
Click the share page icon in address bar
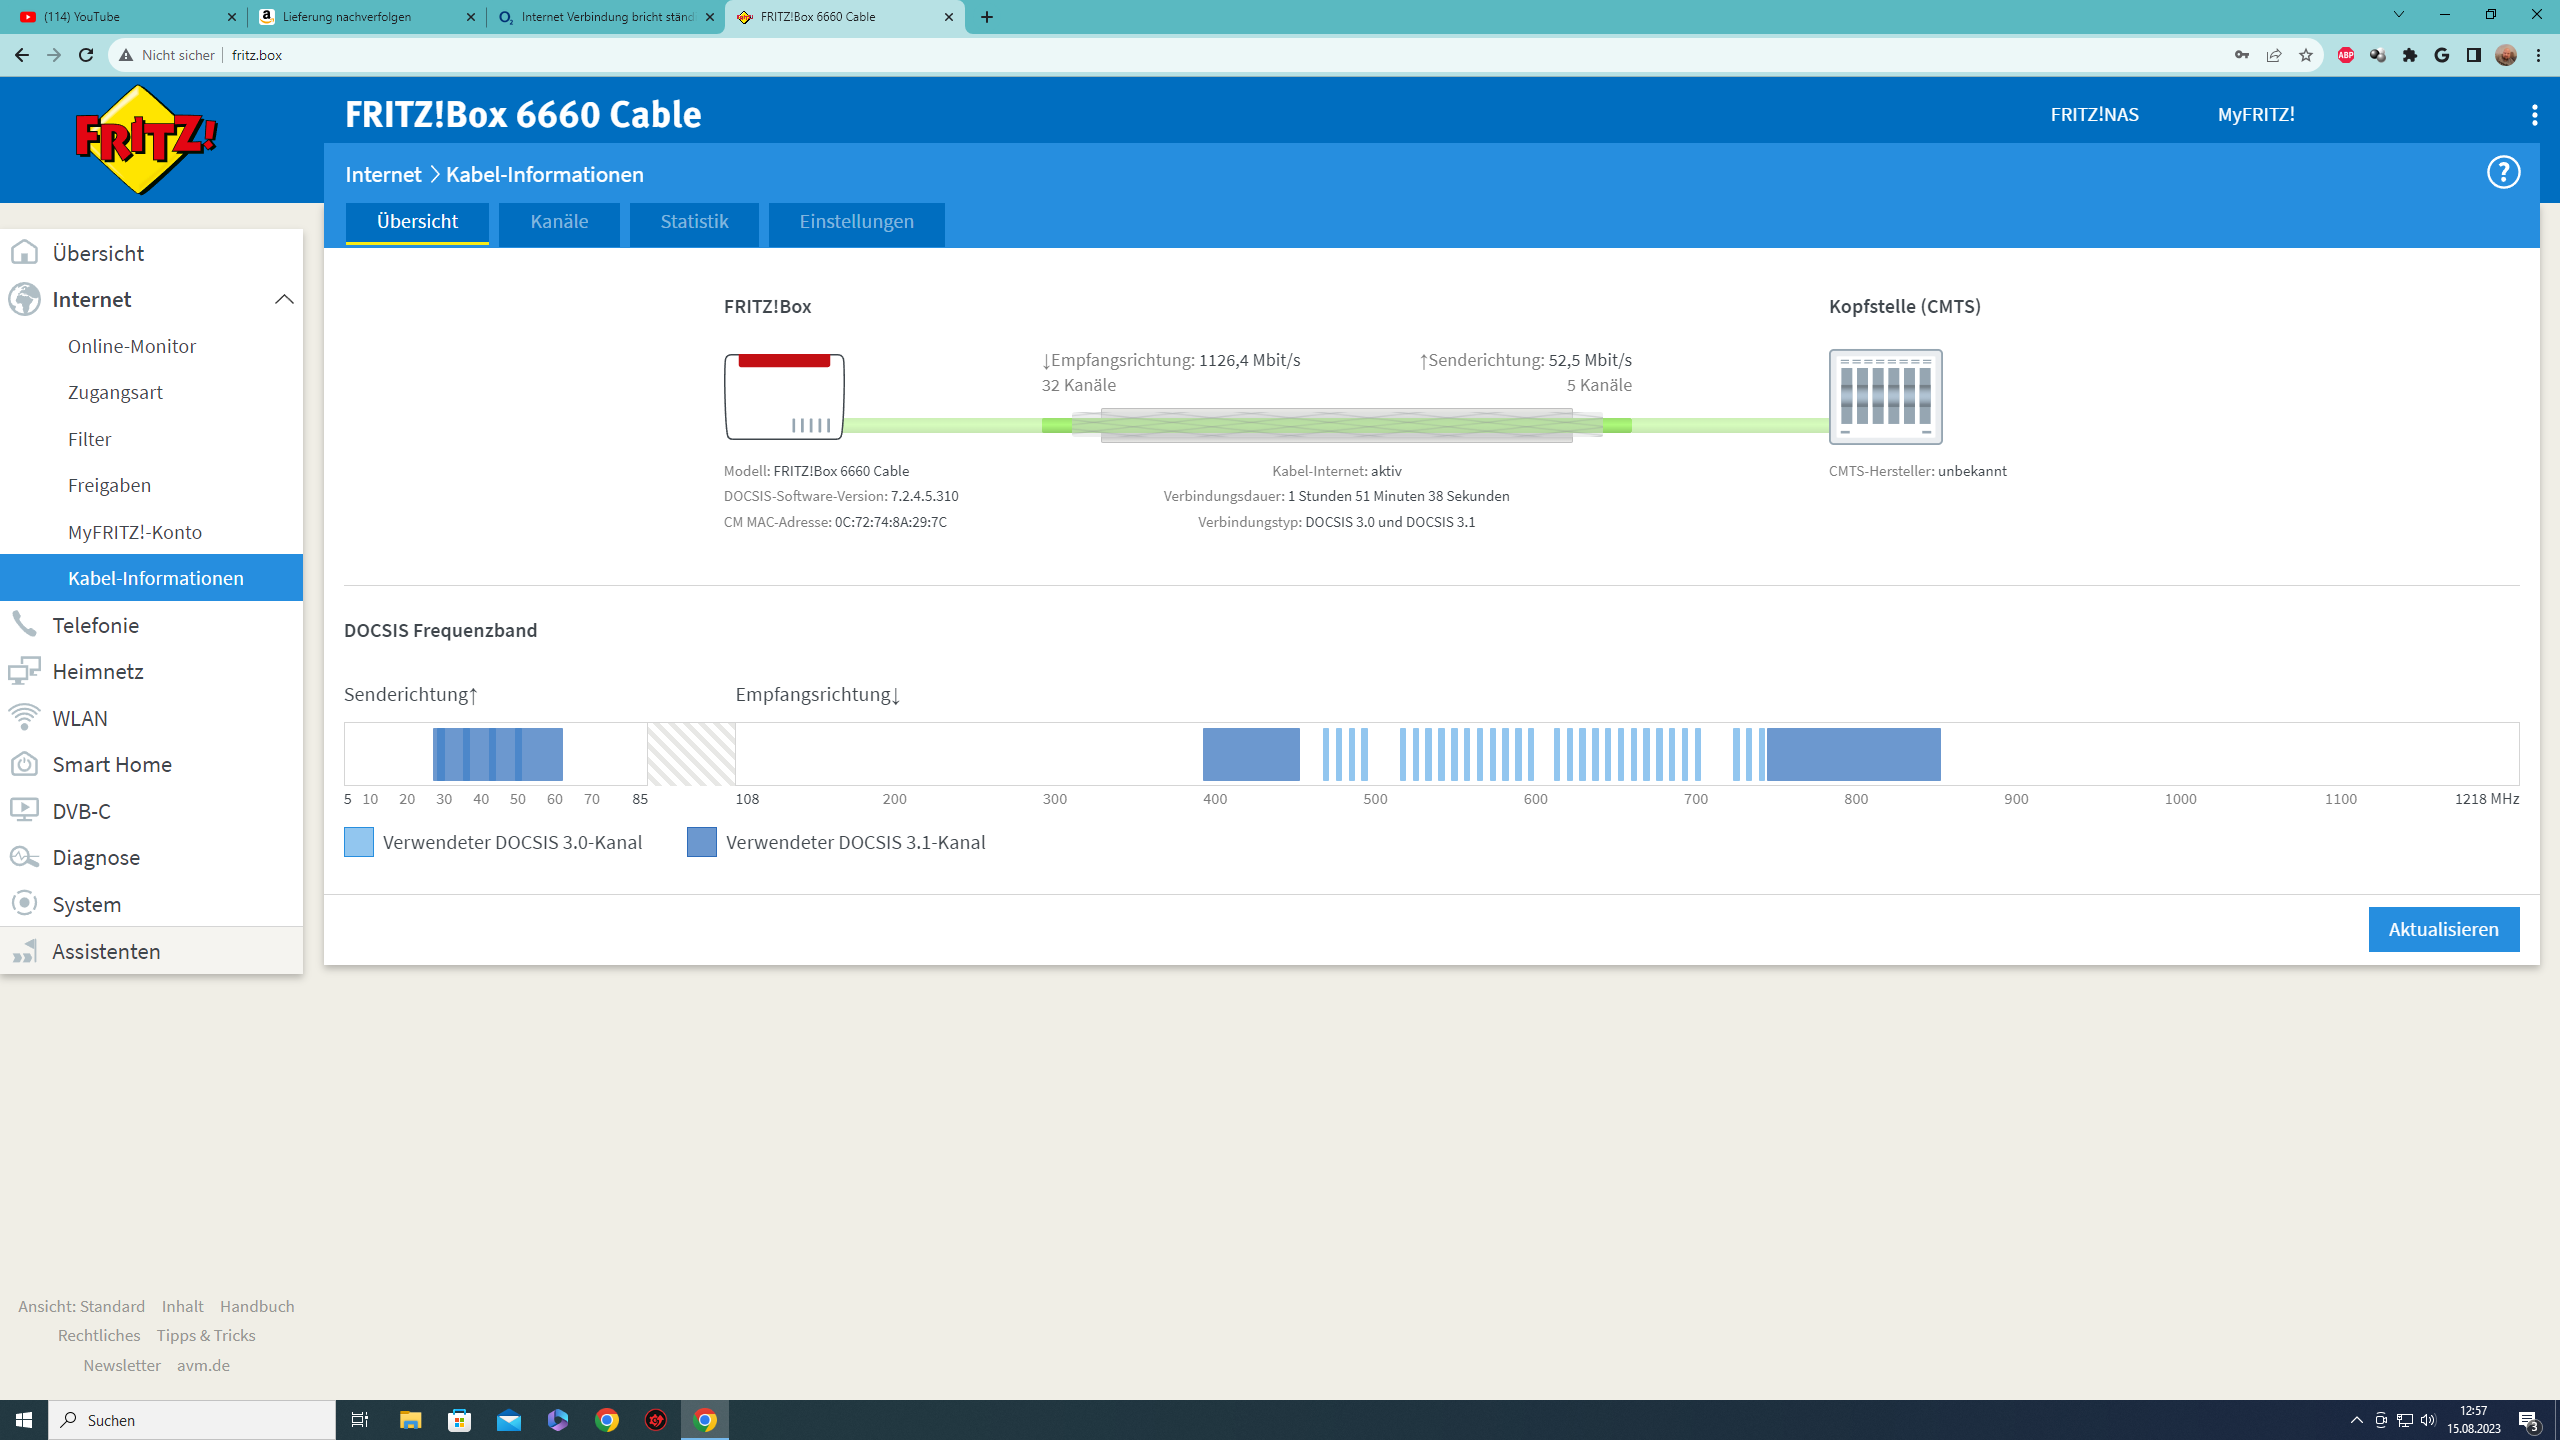(2274, 55)
